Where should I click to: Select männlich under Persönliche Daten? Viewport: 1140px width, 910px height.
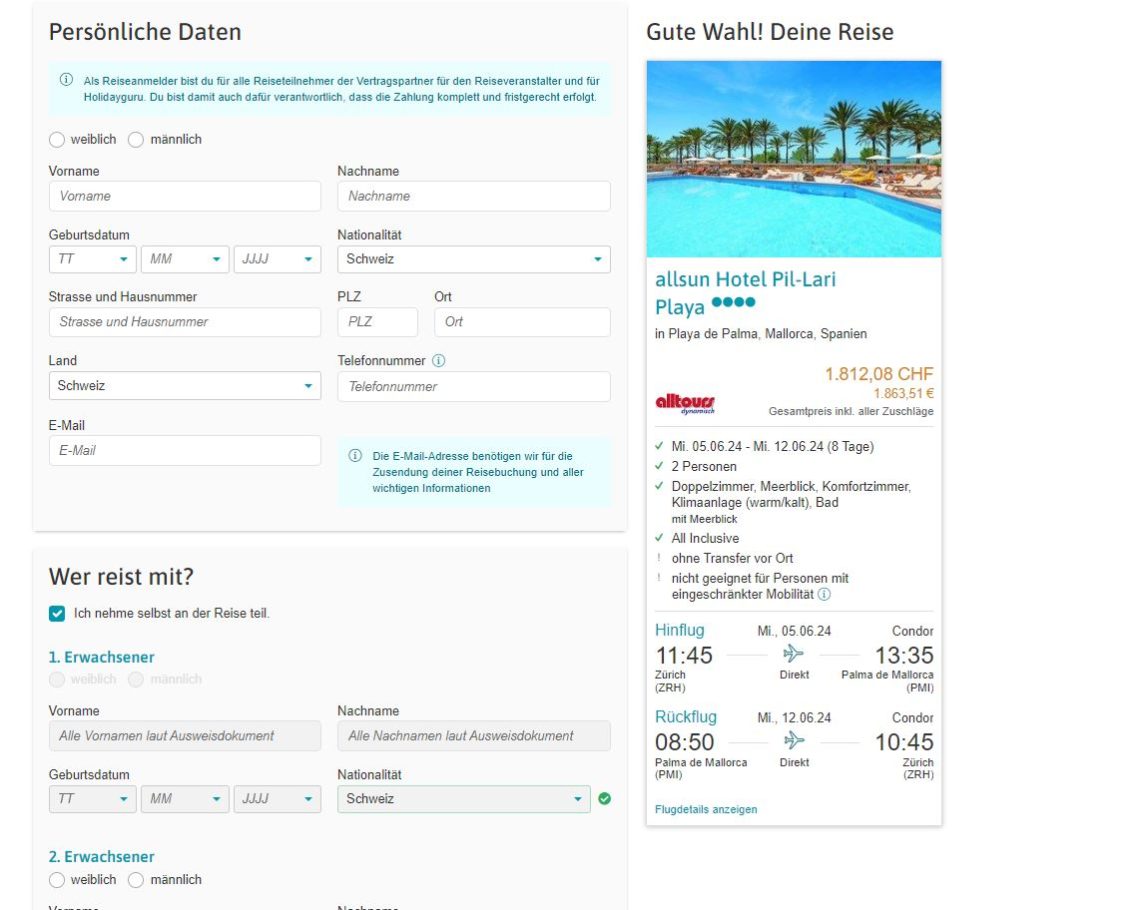136,140
